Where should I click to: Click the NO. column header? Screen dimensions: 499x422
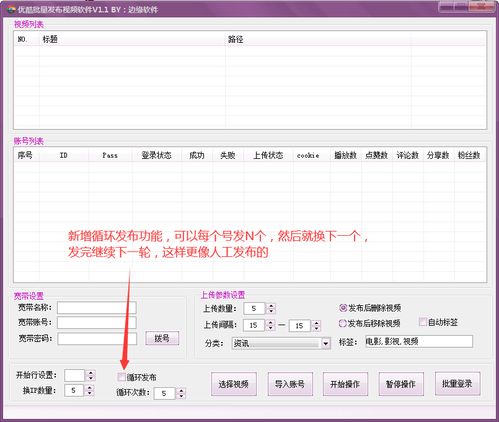coord(27,39)
